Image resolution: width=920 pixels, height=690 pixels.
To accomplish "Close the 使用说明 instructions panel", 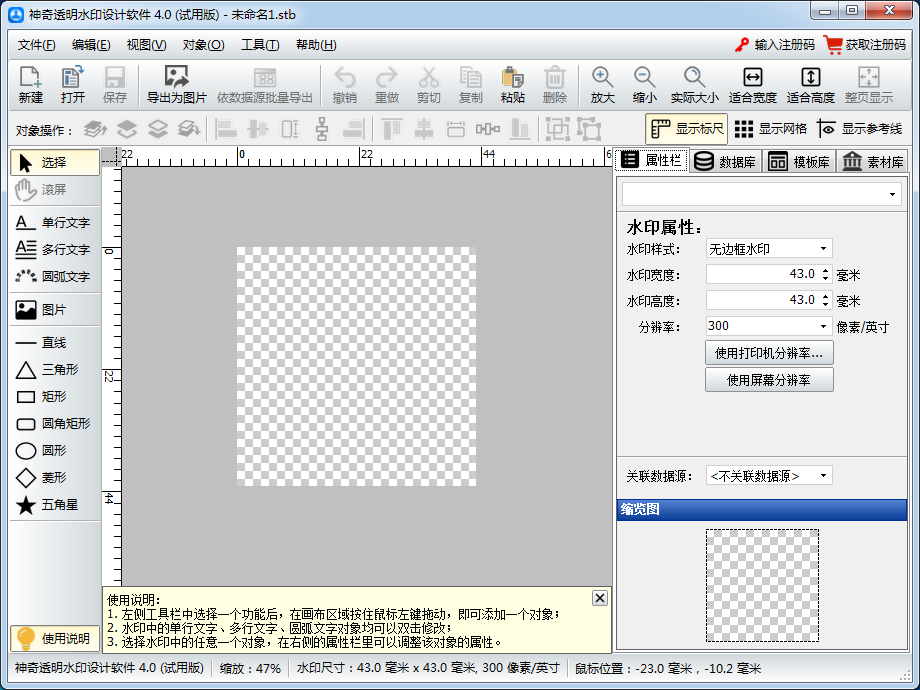I will tap(599, 597).
